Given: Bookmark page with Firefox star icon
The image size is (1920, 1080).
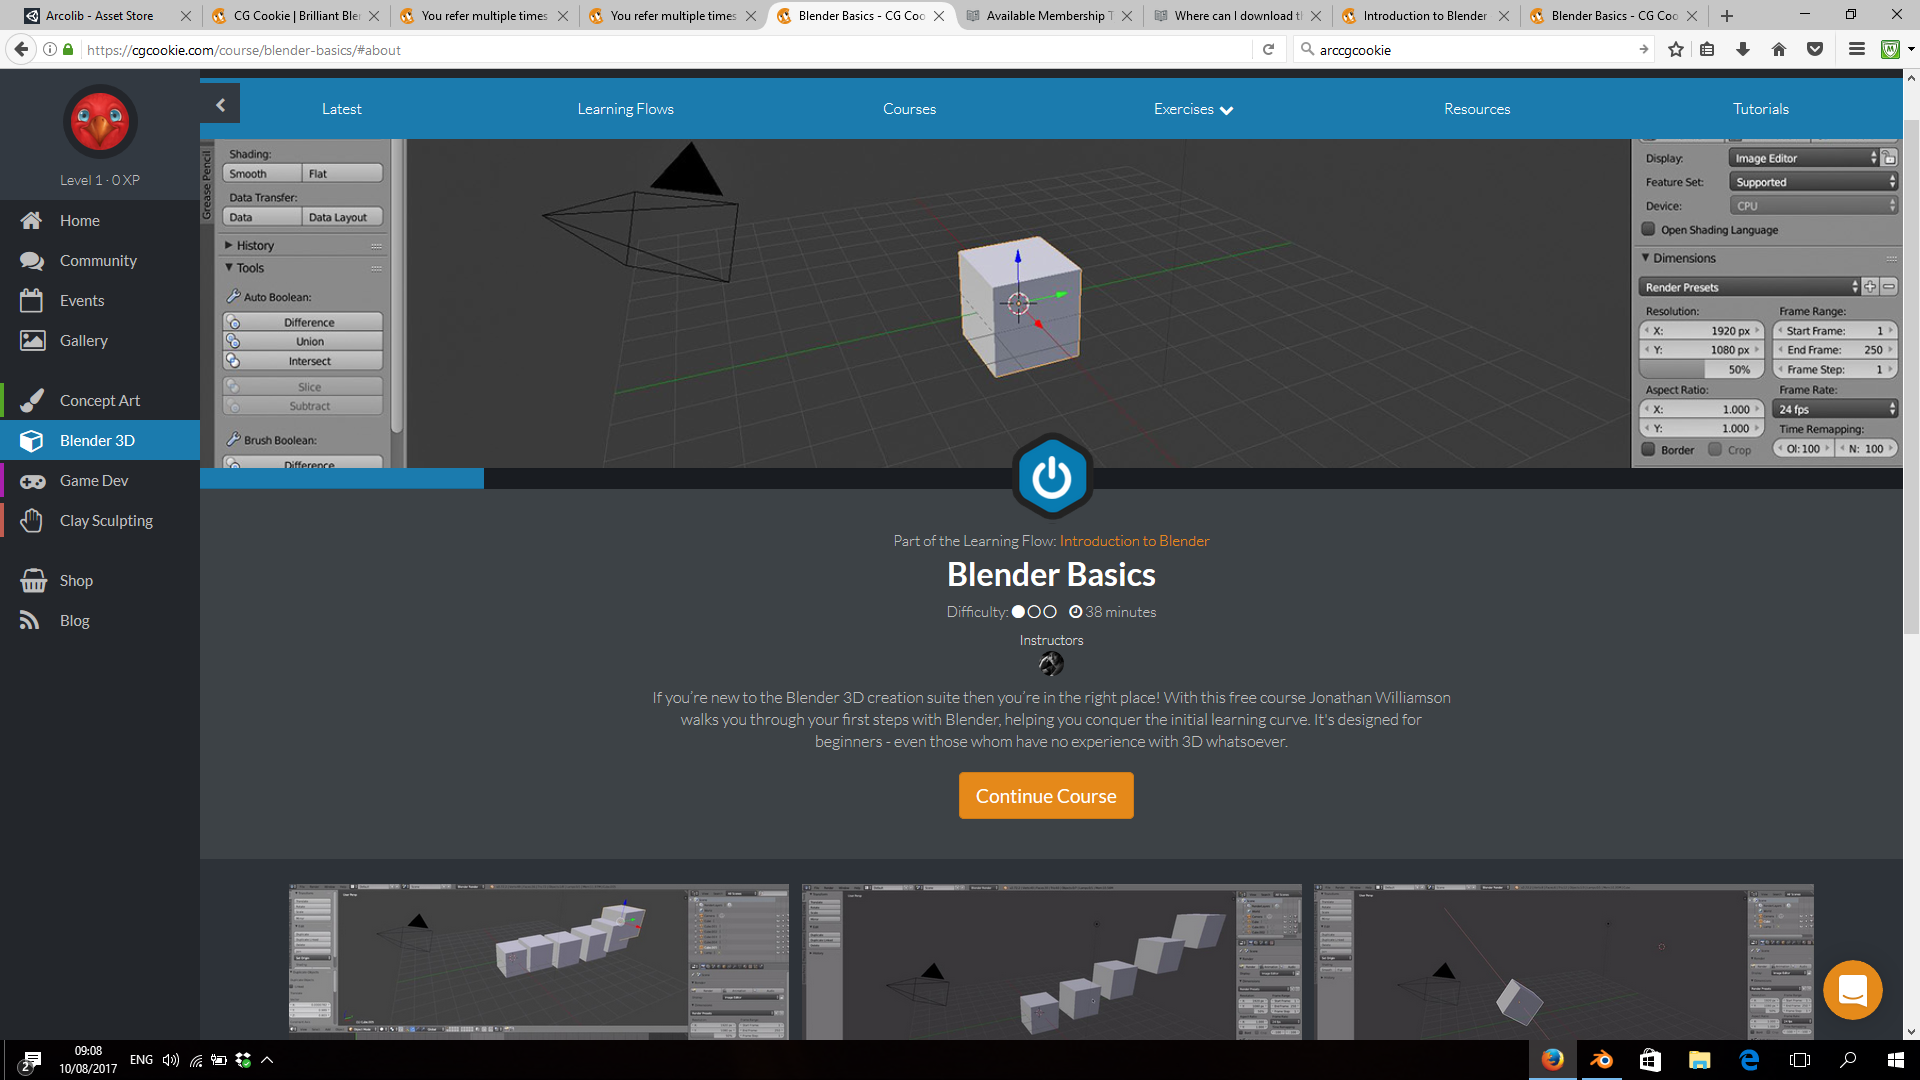Looking at the screenshot, I should (1676, 49).
